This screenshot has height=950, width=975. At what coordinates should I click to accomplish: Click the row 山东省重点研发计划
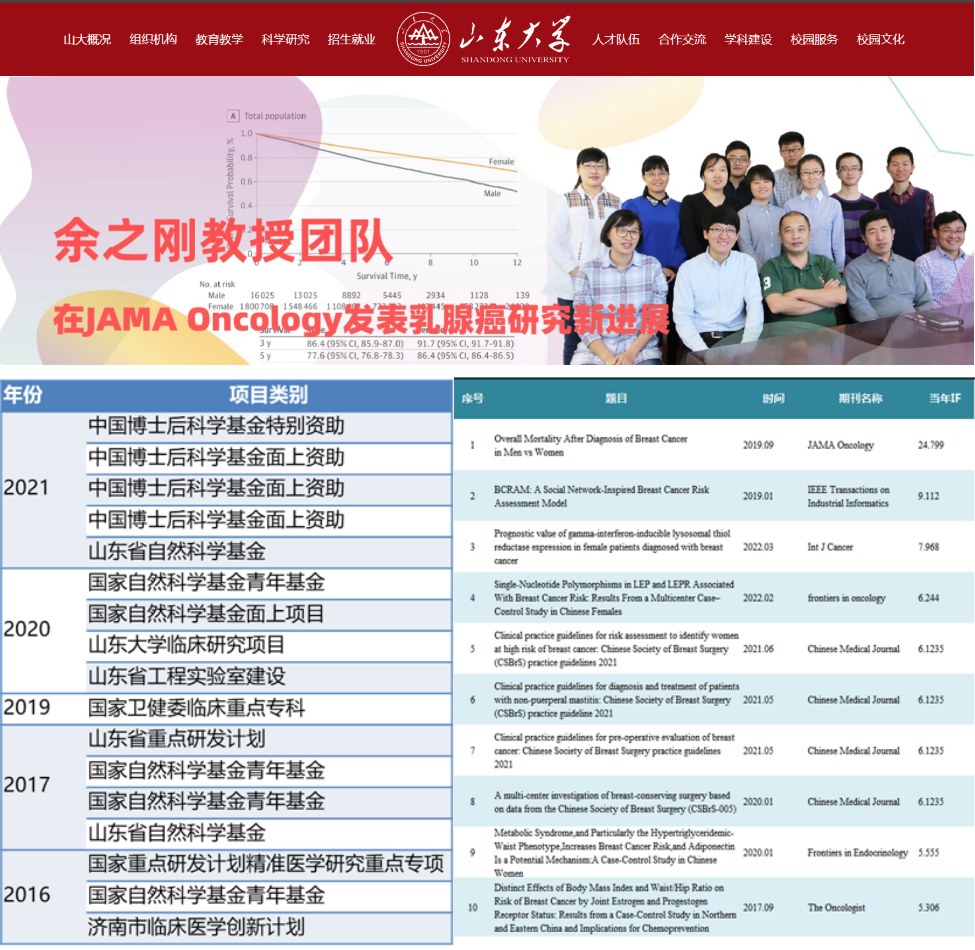pos(269,739)
